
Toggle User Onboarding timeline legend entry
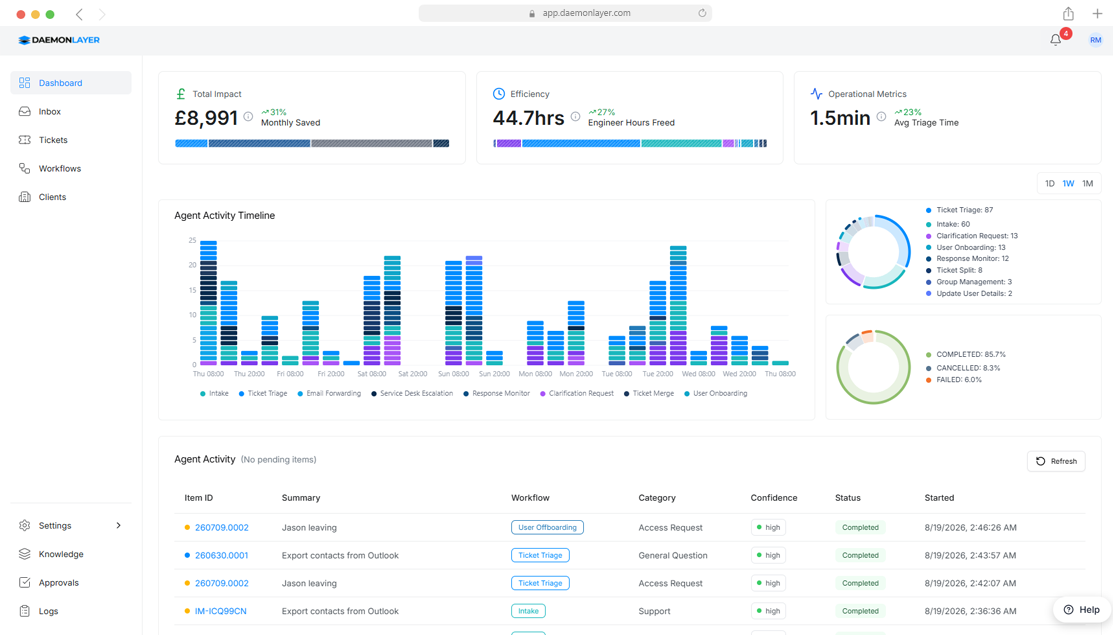pos(716,393)
